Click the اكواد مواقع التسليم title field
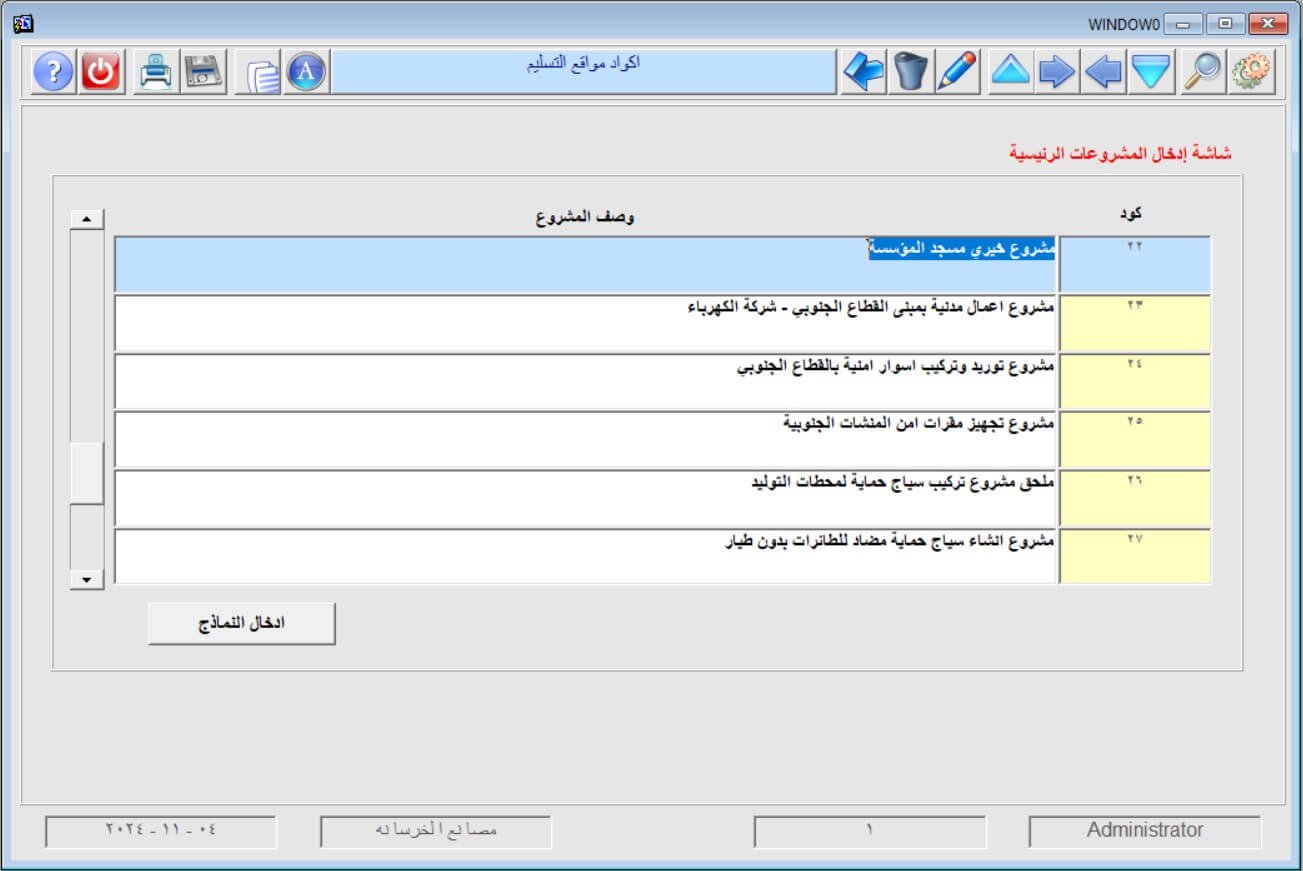The image size is (1303, 871). [x=583, y=72]
